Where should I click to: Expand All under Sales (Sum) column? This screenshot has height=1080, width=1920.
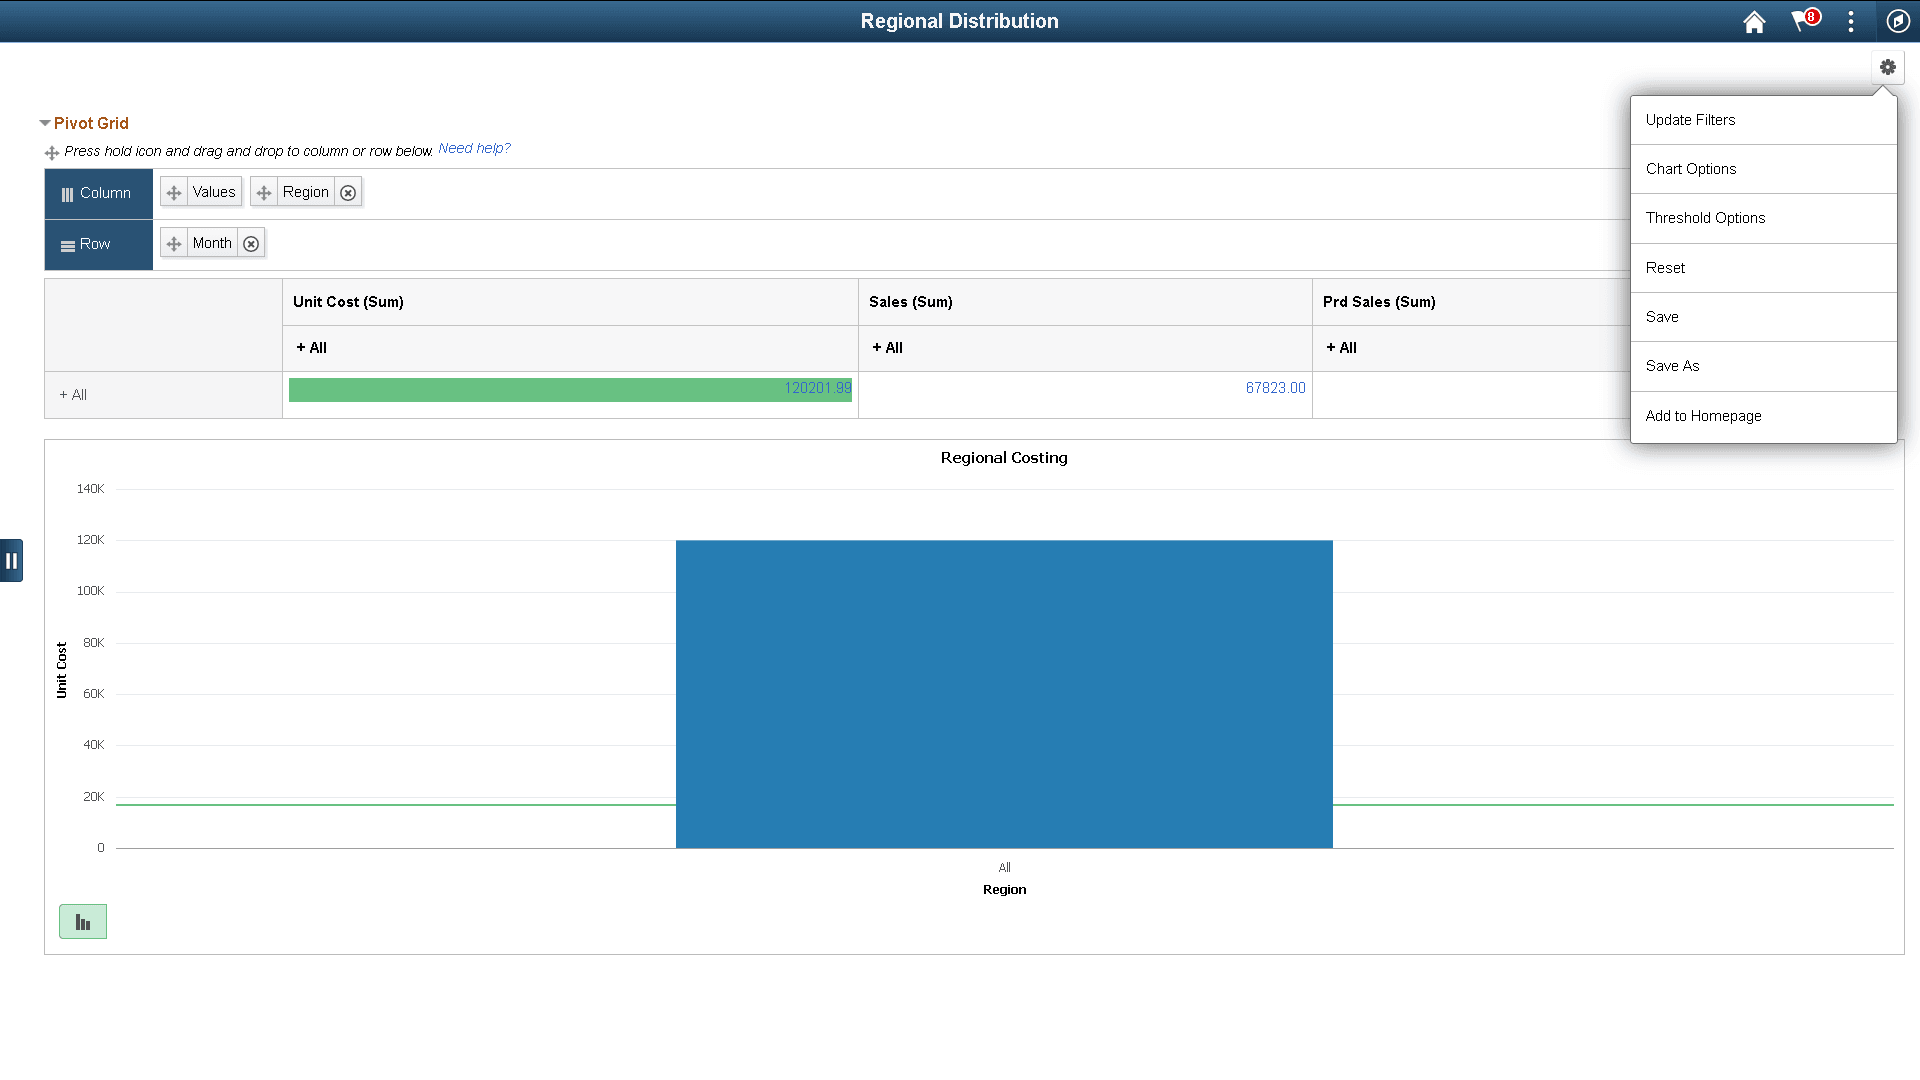(x=886, y=347)
